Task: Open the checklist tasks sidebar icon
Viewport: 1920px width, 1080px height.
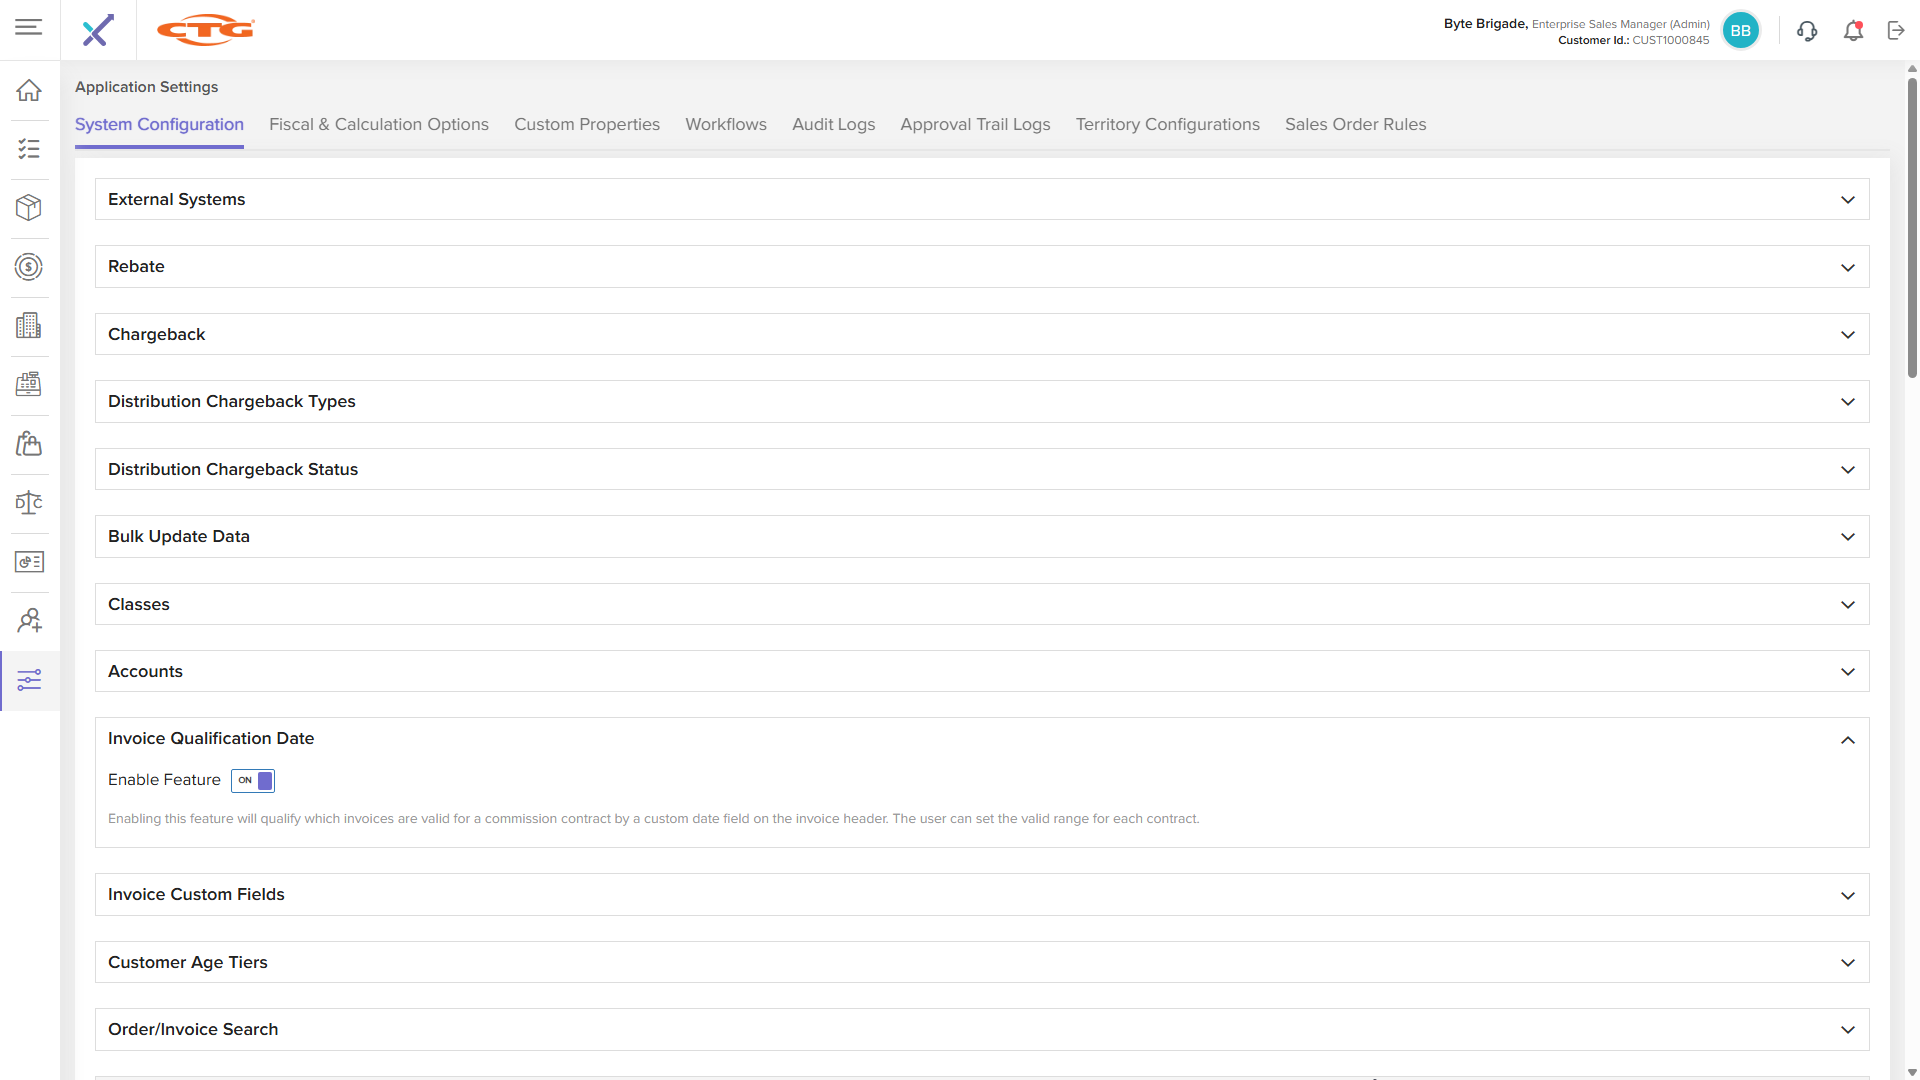Action: (29, 149)
